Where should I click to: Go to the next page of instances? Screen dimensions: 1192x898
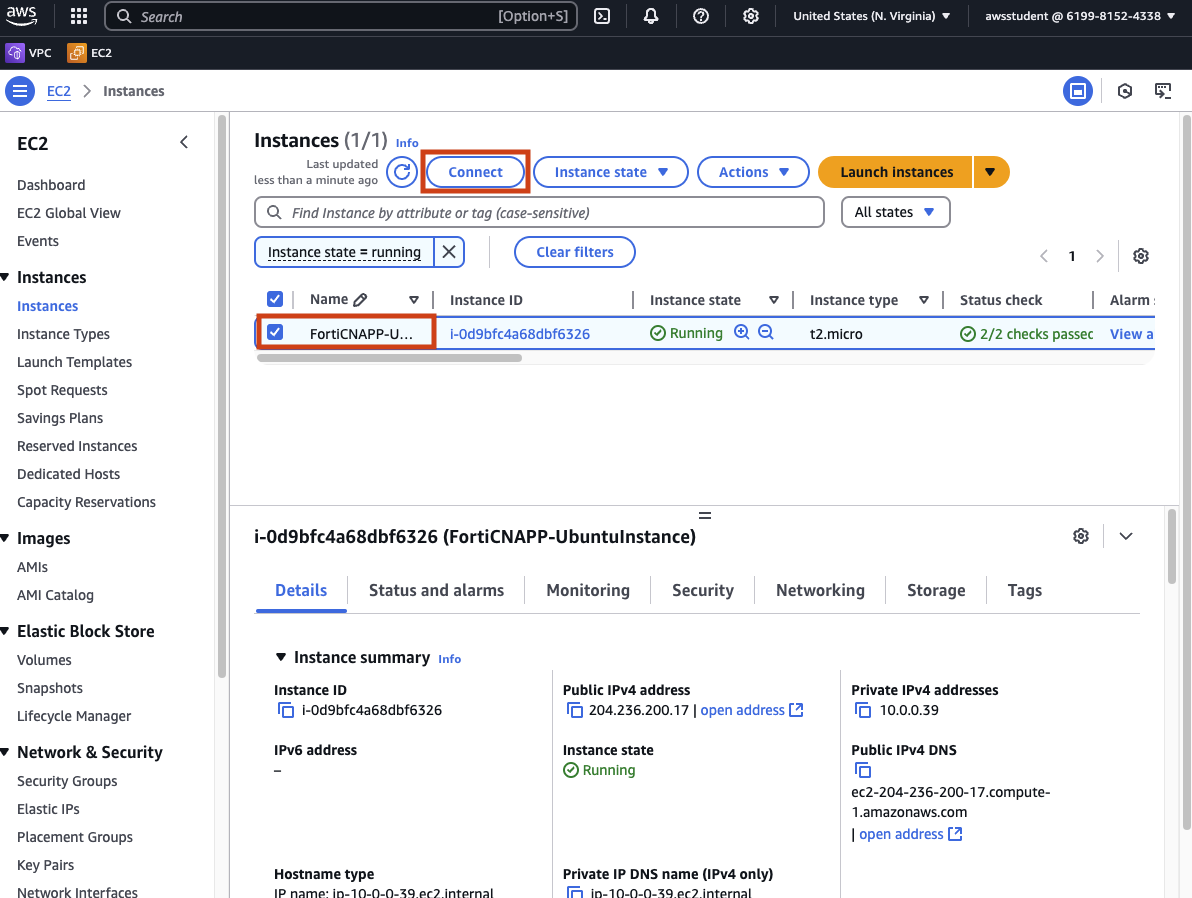coord(1099,256)
